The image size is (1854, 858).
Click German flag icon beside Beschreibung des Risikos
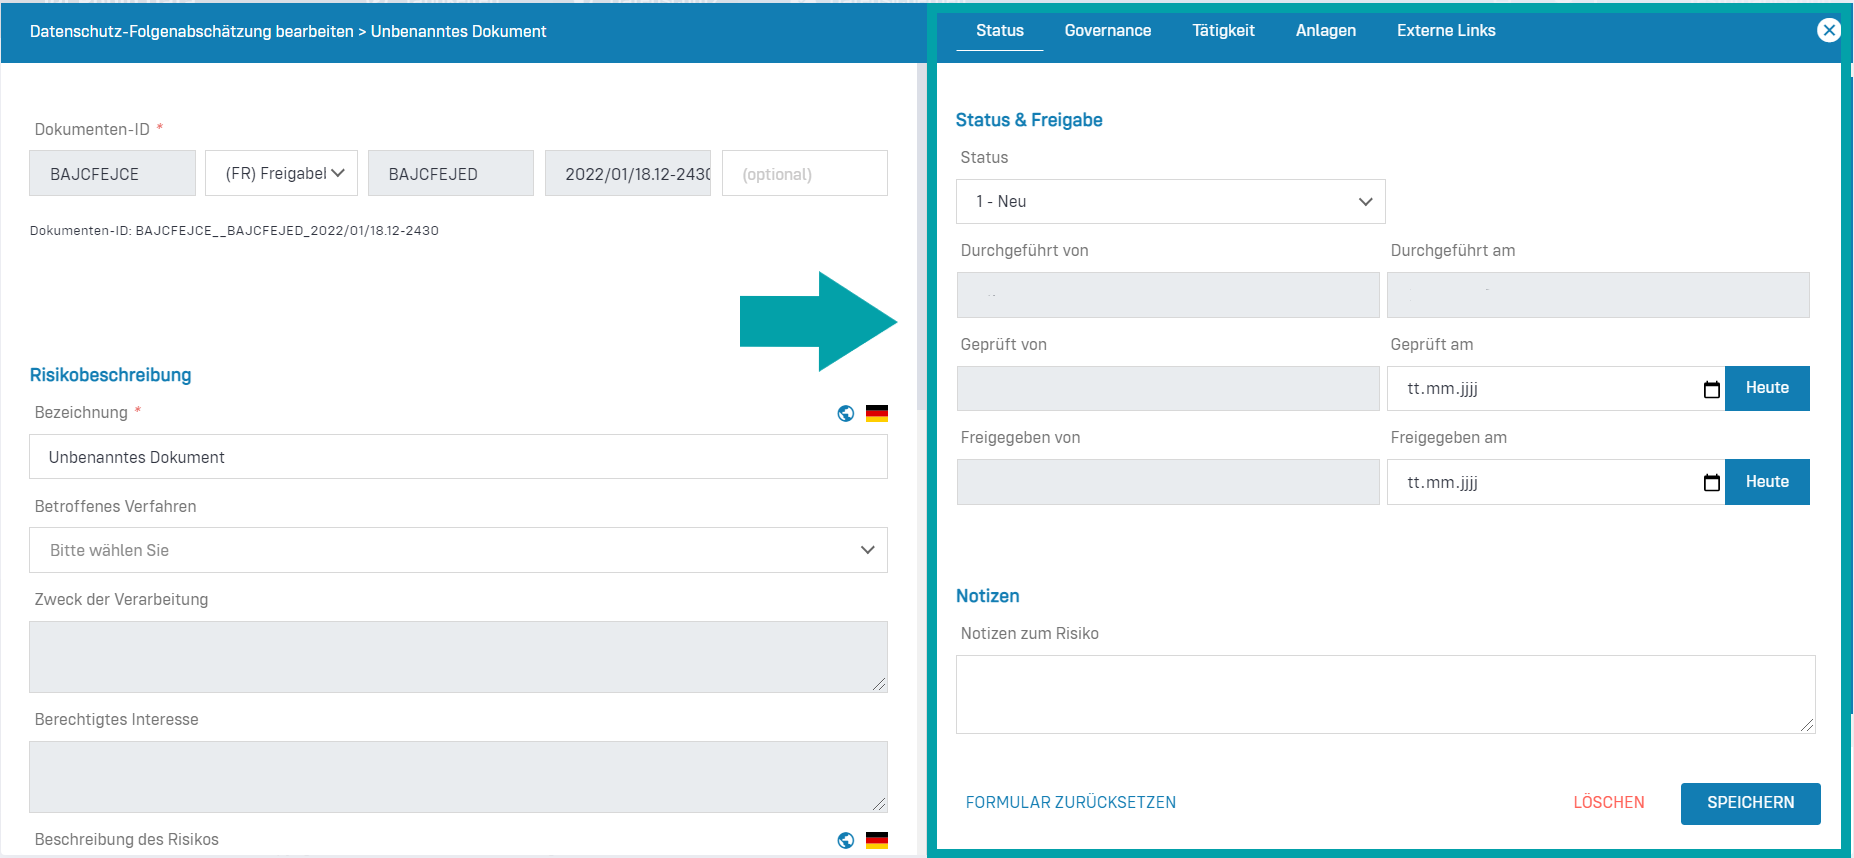[x=877, y=840]
